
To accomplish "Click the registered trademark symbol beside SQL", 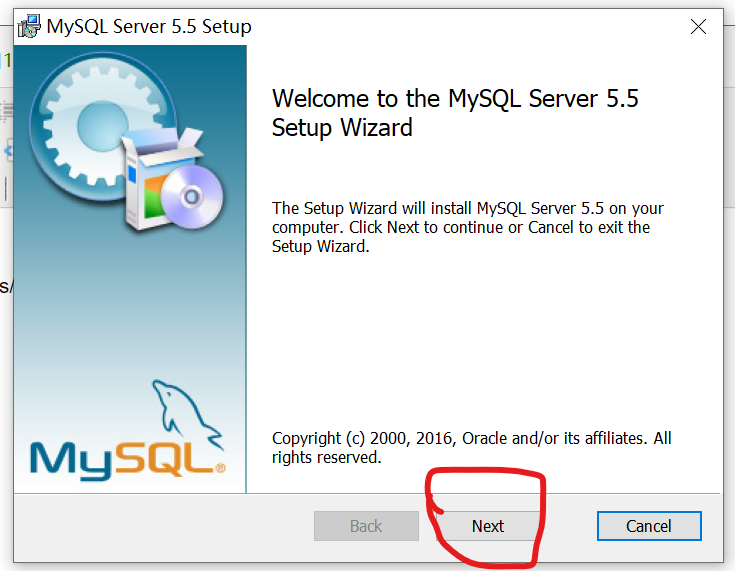I will (x=220, y=468).
